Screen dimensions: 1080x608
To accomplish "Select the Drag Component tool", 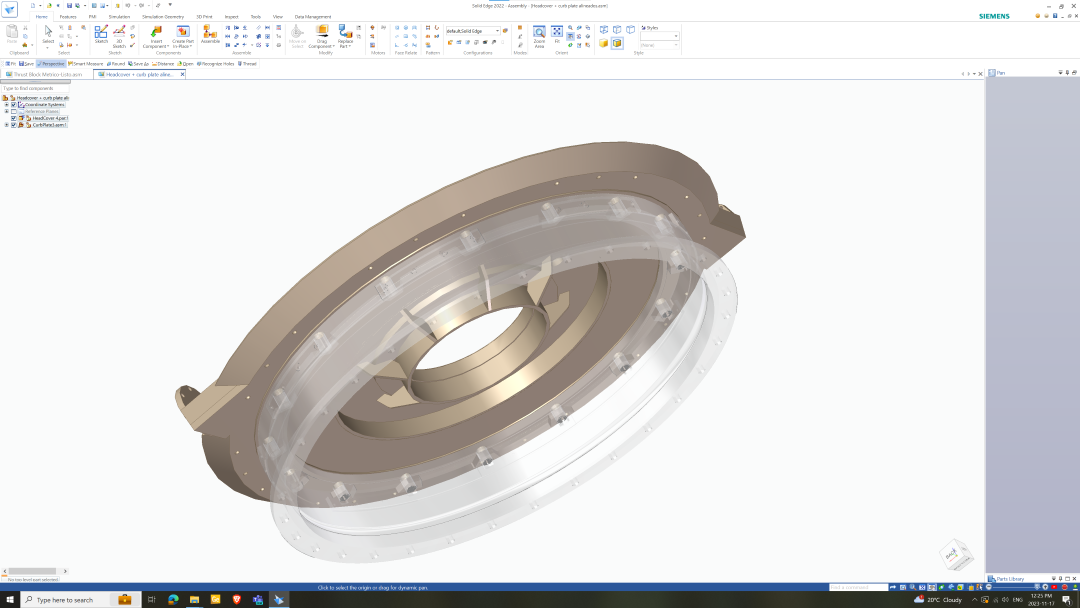I will tap(322, 36).
